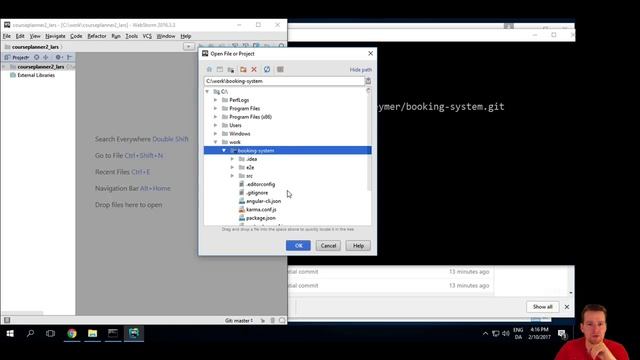Click the Desktop directory toolbar icon
640x360 pixels.
(x=220, y=69)
